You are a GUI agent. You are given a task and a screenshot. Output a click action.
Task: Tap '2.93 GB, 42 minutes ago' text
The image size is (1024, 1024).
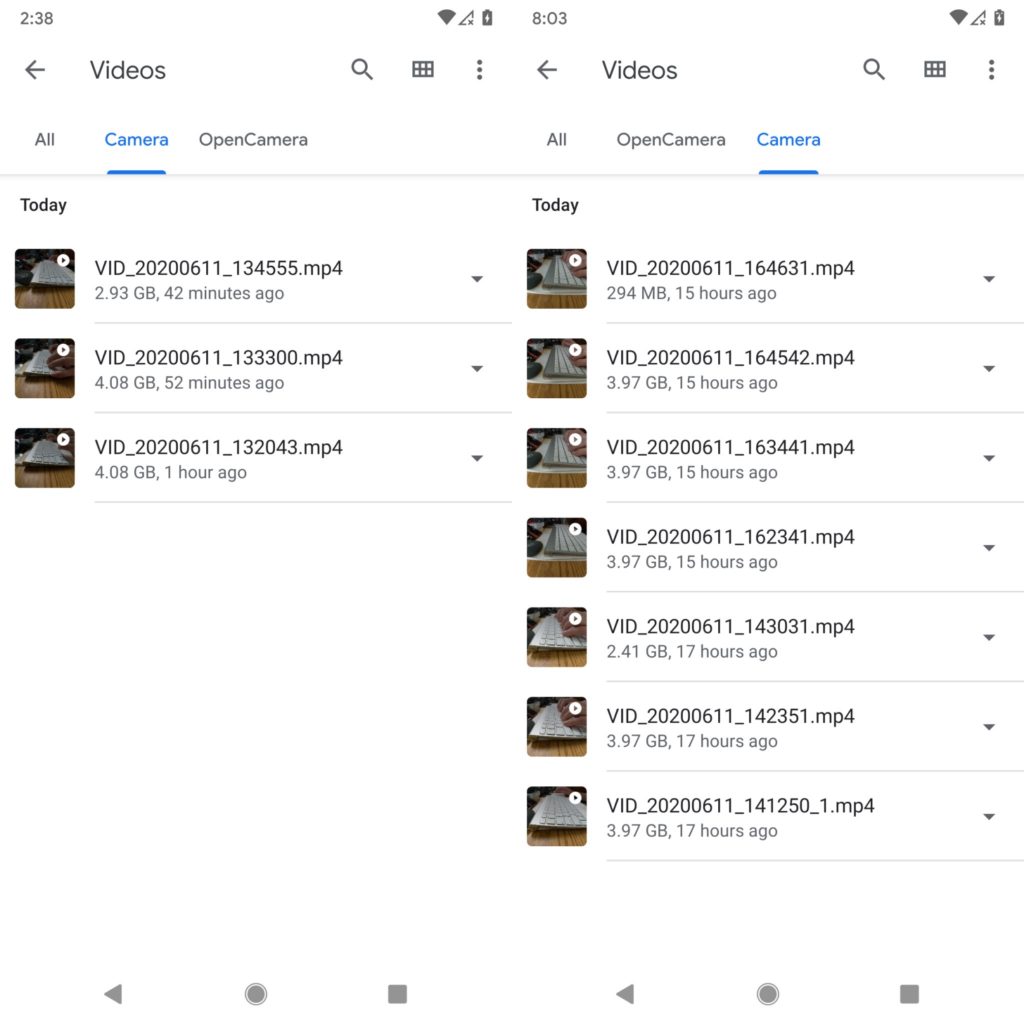[x=189, y=293]
